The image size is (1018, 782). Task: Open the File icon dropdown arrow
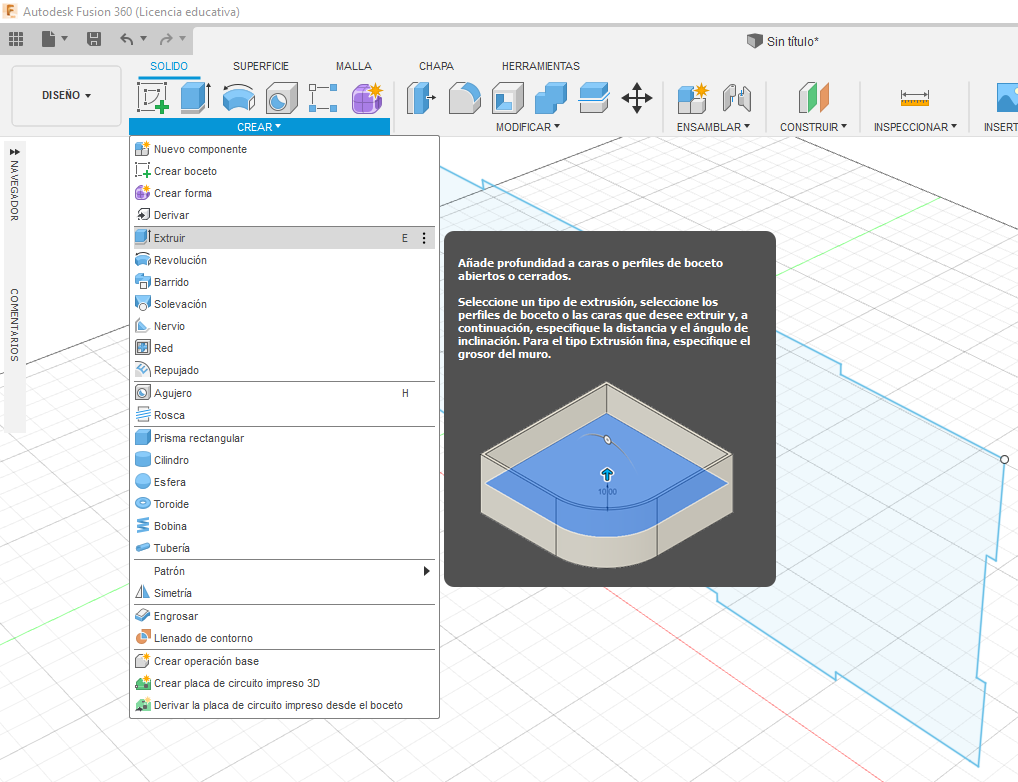click(x=64, y=39)
